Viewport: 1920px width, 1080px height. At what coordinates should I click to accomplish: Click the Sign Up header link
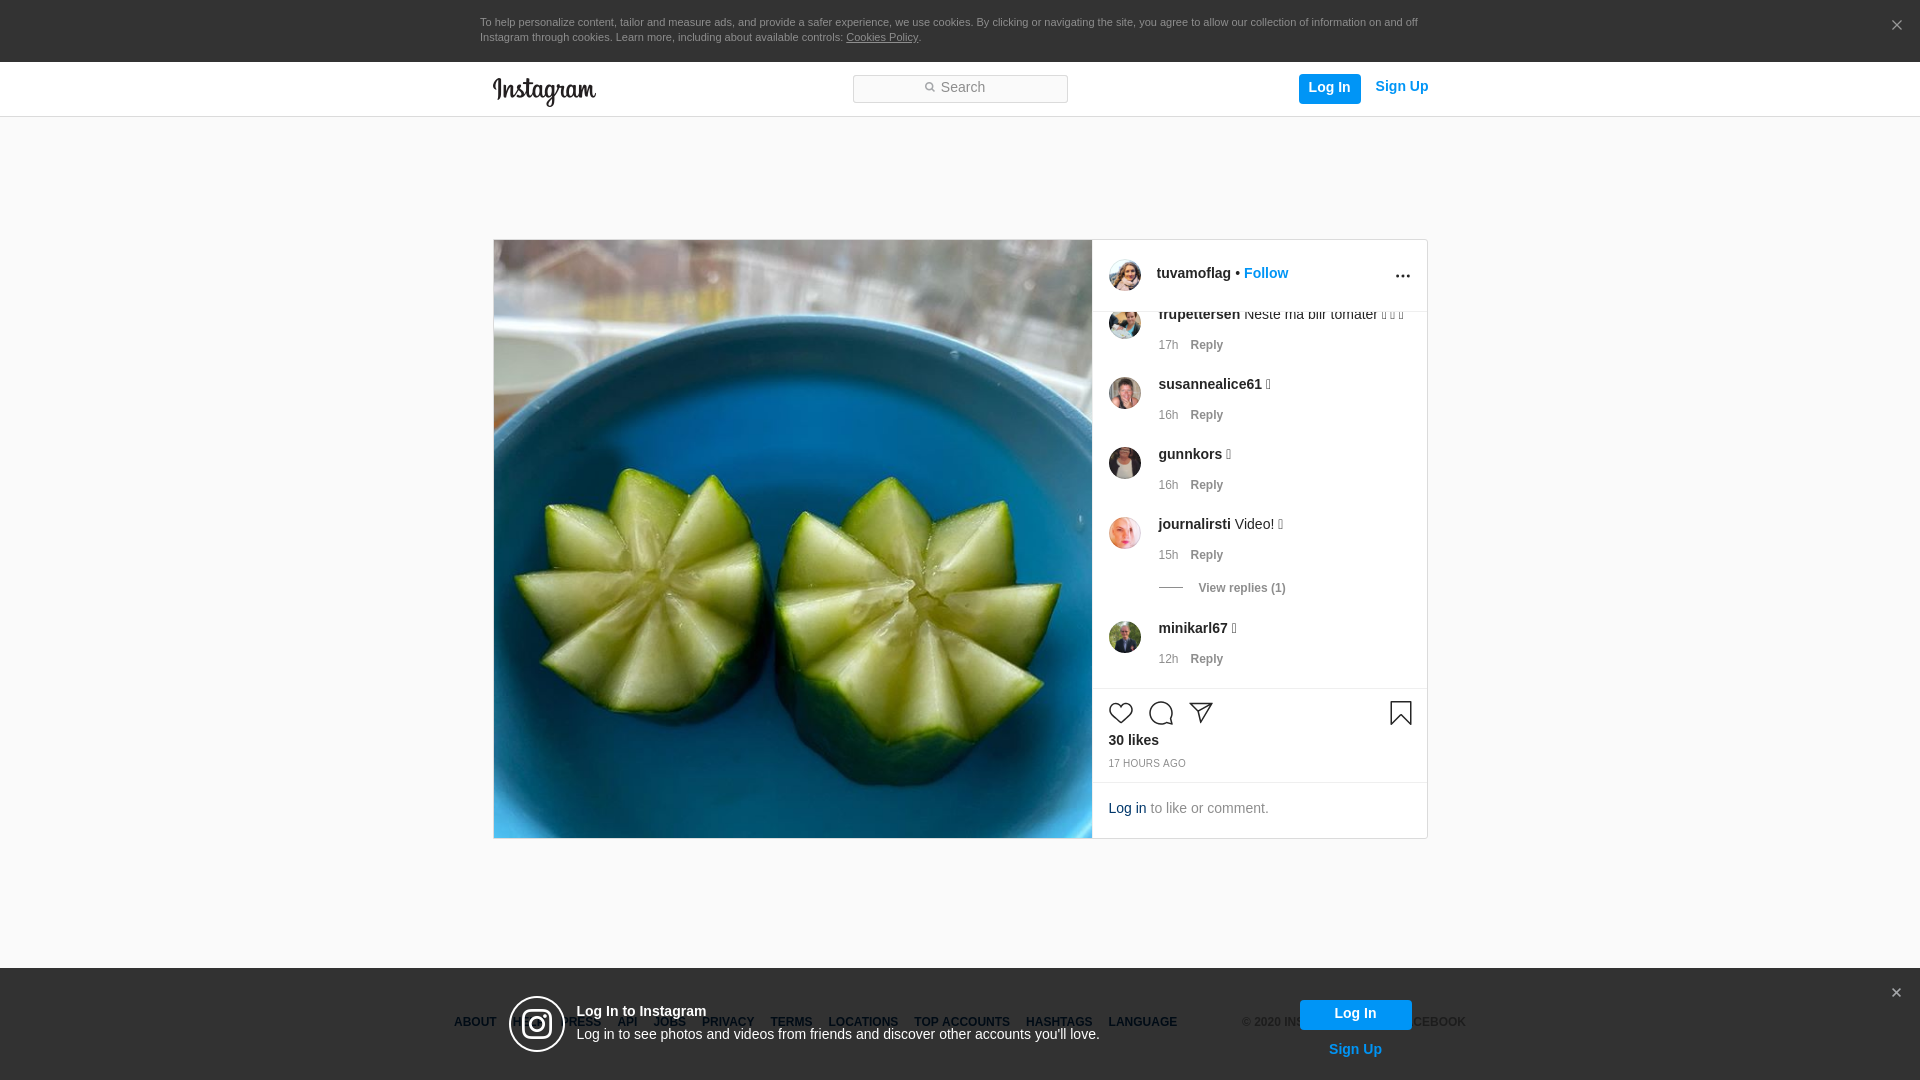[1401, 86]
